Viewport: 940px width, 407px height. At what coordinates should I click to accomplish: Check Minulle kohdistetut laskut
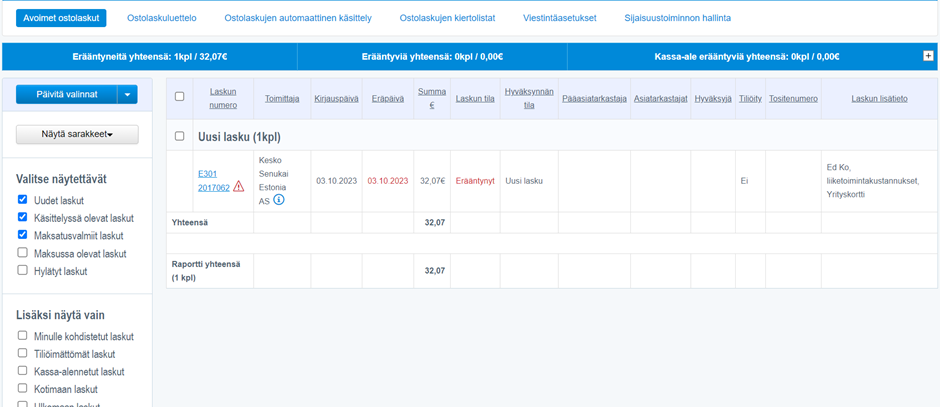click(23, 336)
